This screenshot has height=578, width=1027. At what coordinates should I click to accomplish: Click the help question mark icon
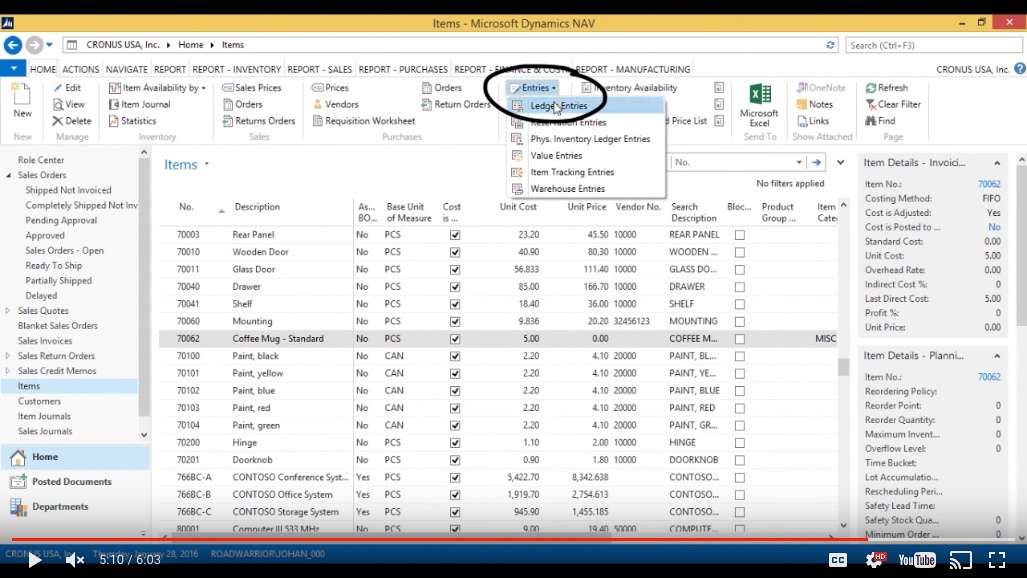[x=1020, y=69]
